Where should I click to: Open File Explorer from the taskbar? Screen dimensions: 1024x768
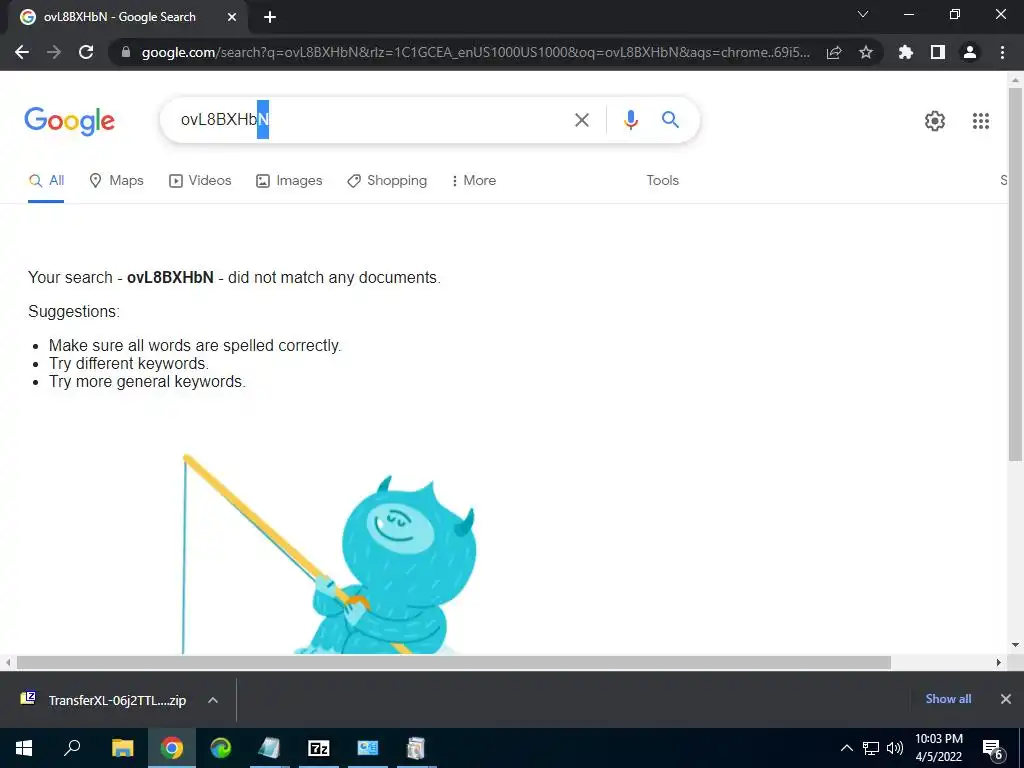tap(122, 748)
